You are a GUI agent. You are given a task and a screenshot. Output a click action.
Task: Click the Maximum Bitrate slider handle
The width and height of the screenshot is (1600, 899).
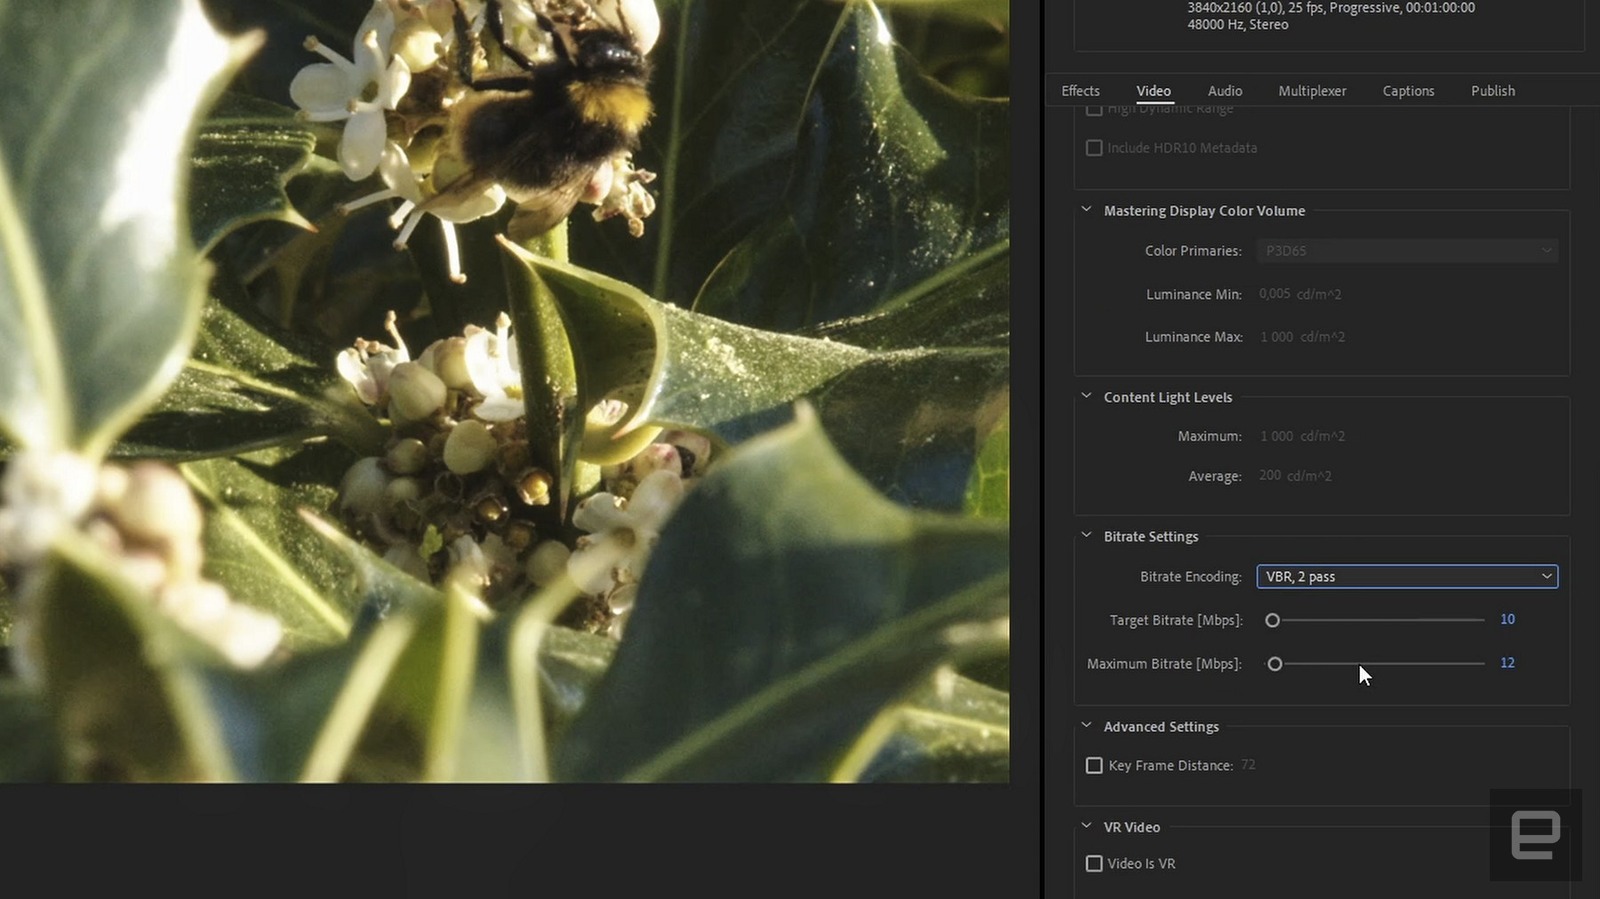coord(1274,664)
